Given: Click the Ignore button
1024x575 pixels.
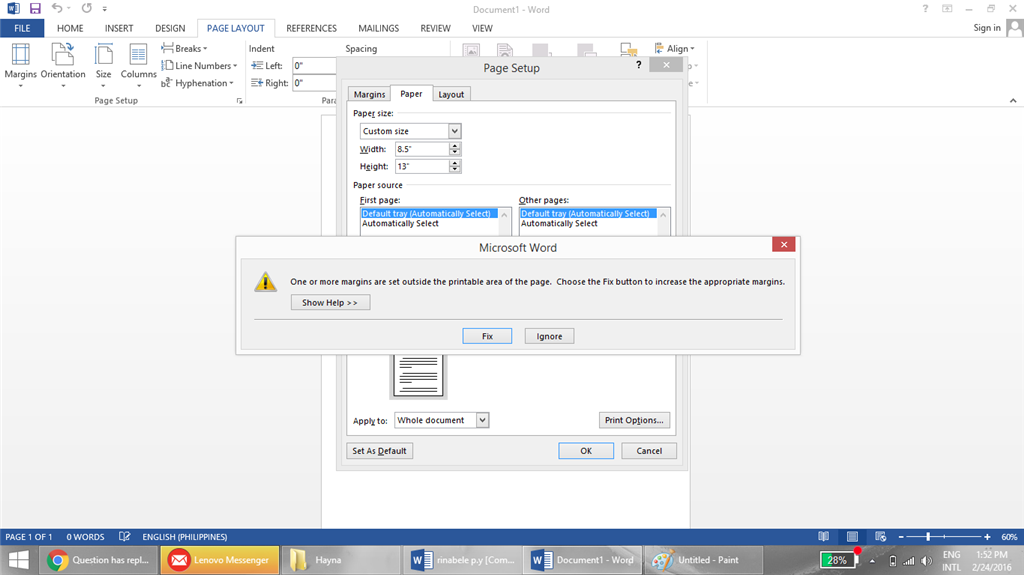Looking at the screenshot, I should (x=549, y=336).
